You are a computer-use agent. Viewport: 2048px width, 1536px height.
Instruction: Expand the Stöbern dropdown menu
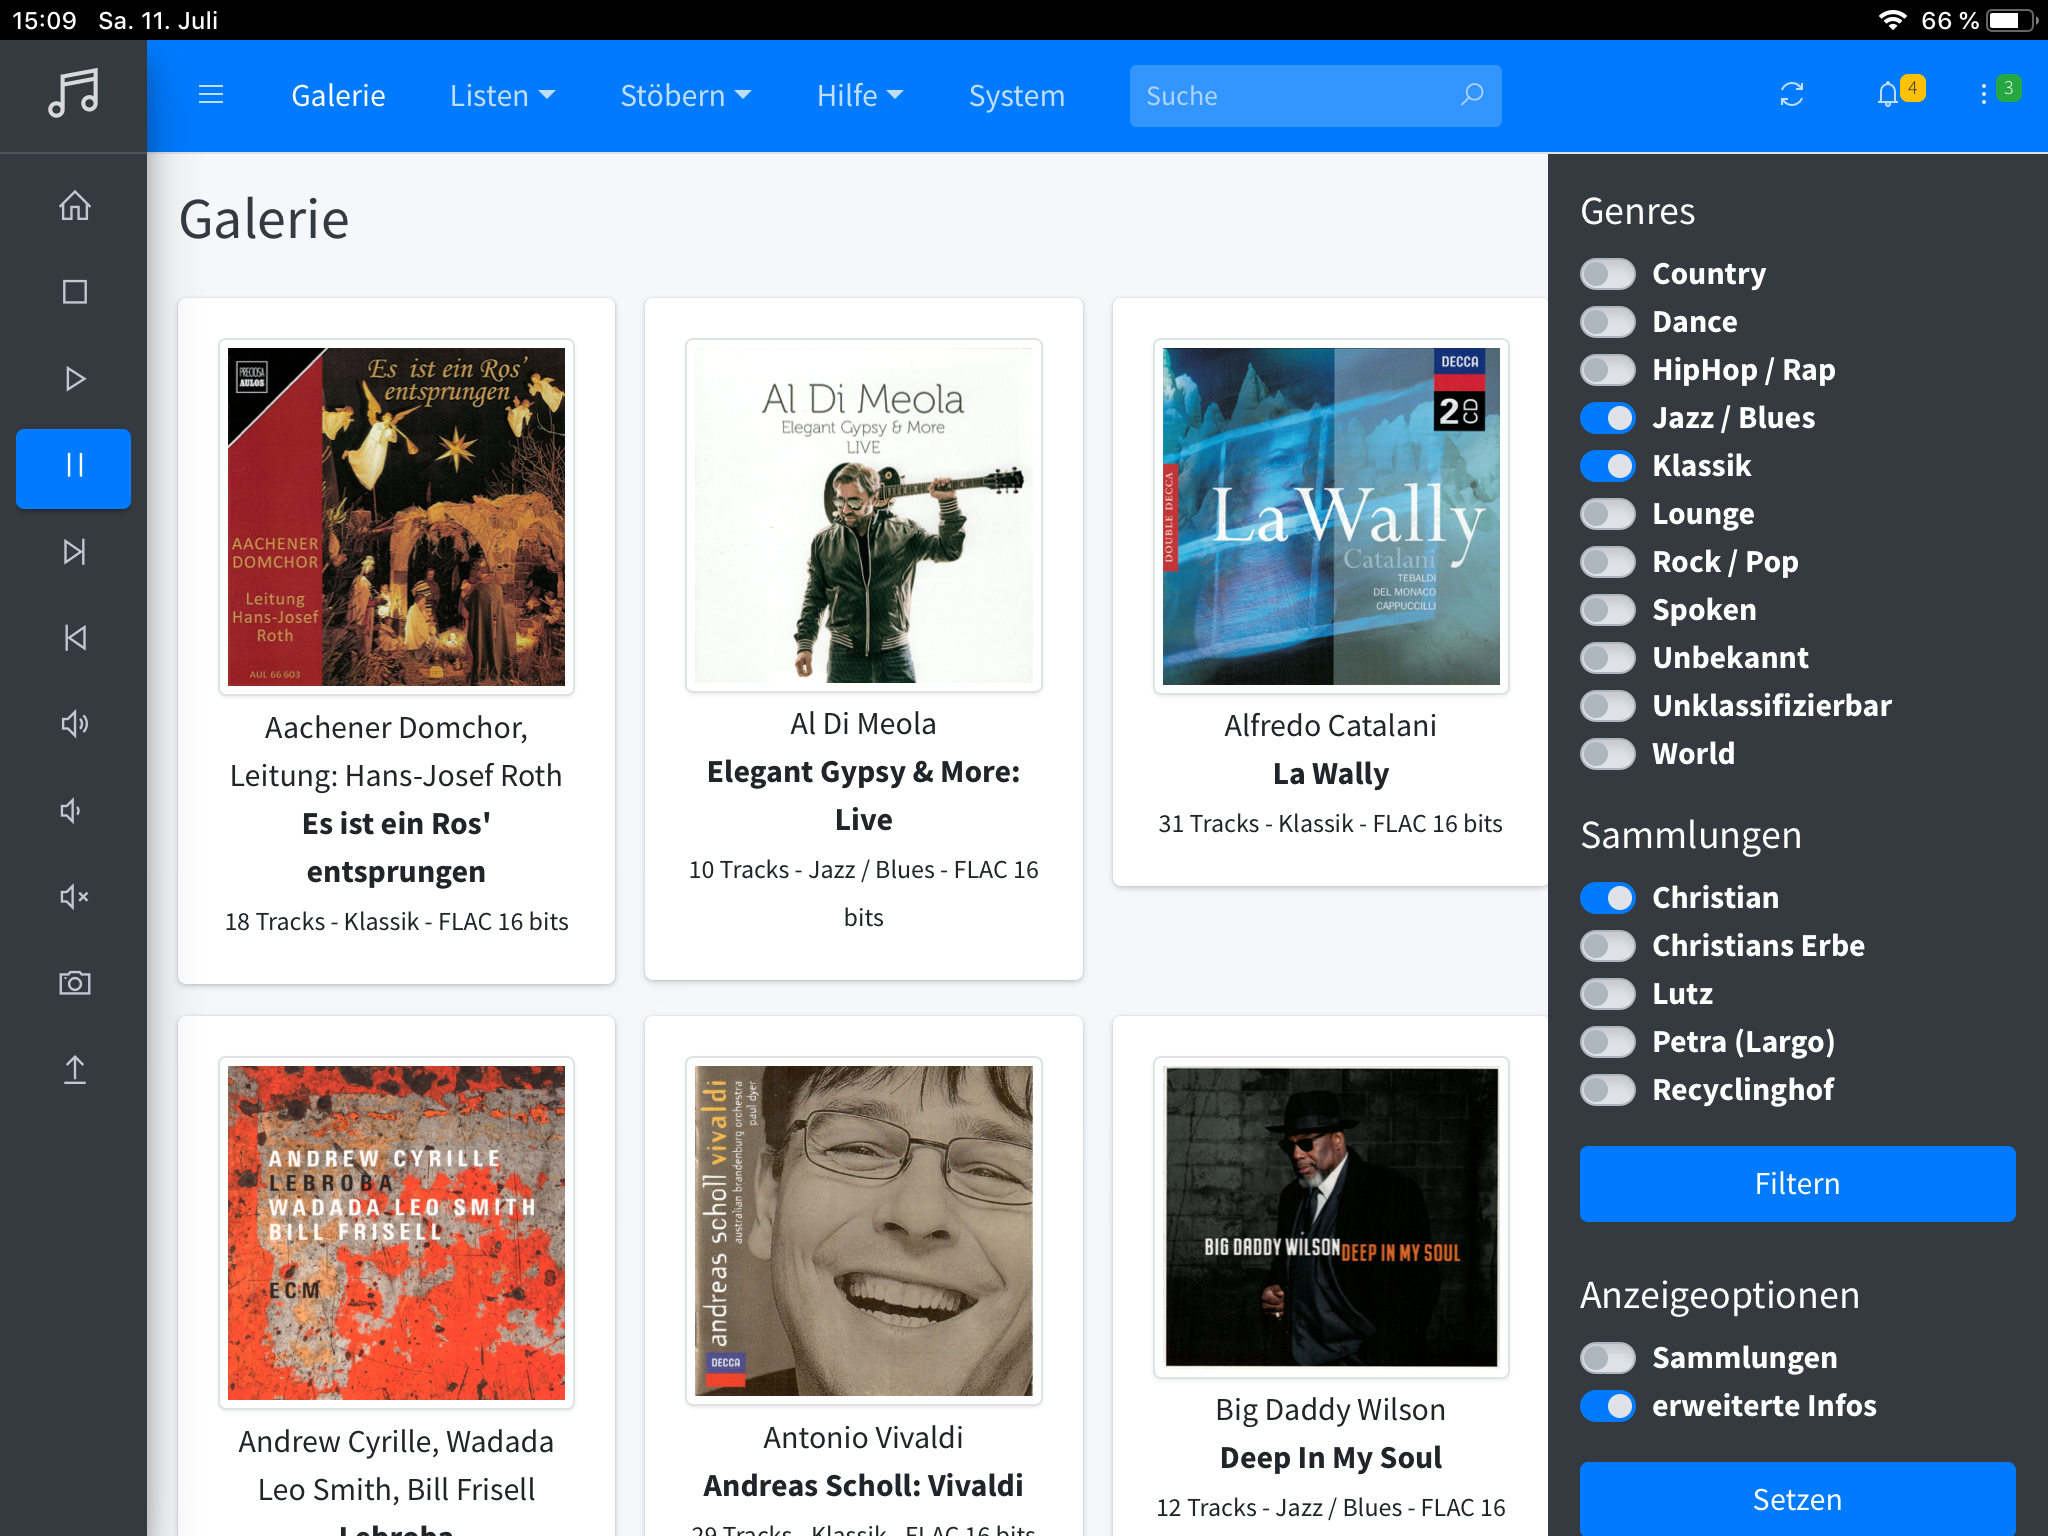[685, 95]
